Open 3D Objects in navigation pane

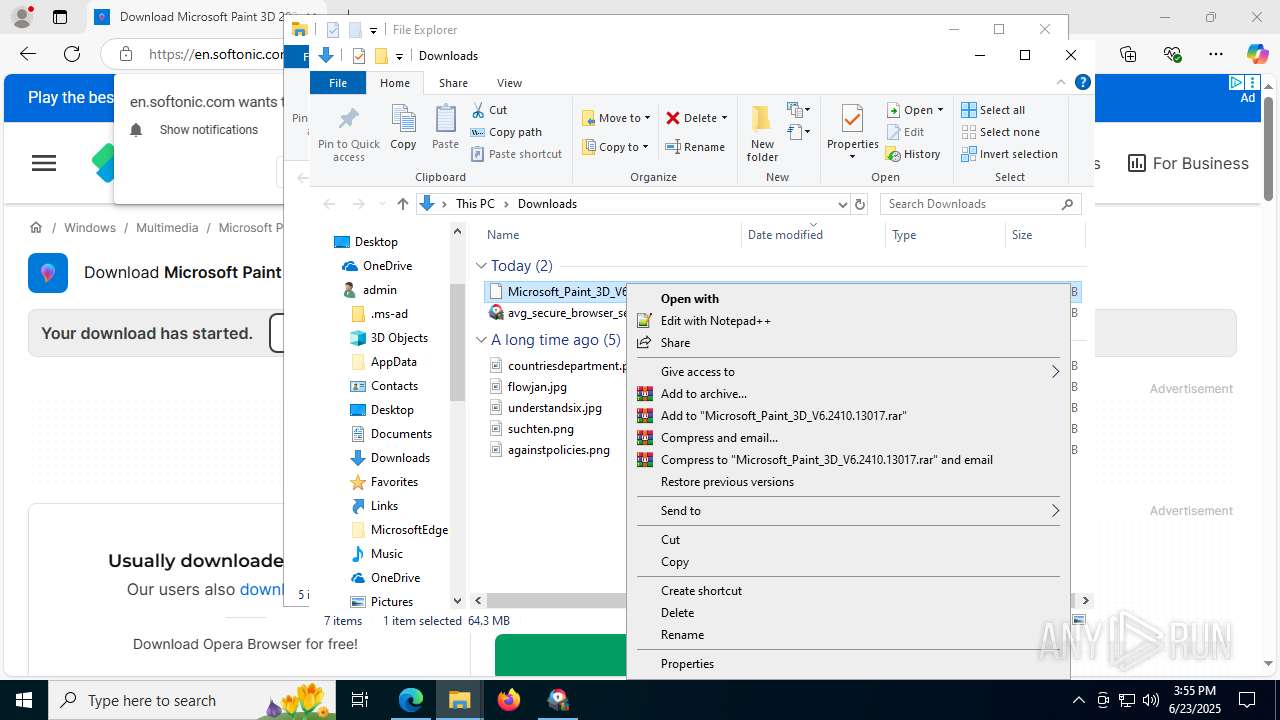389,338
